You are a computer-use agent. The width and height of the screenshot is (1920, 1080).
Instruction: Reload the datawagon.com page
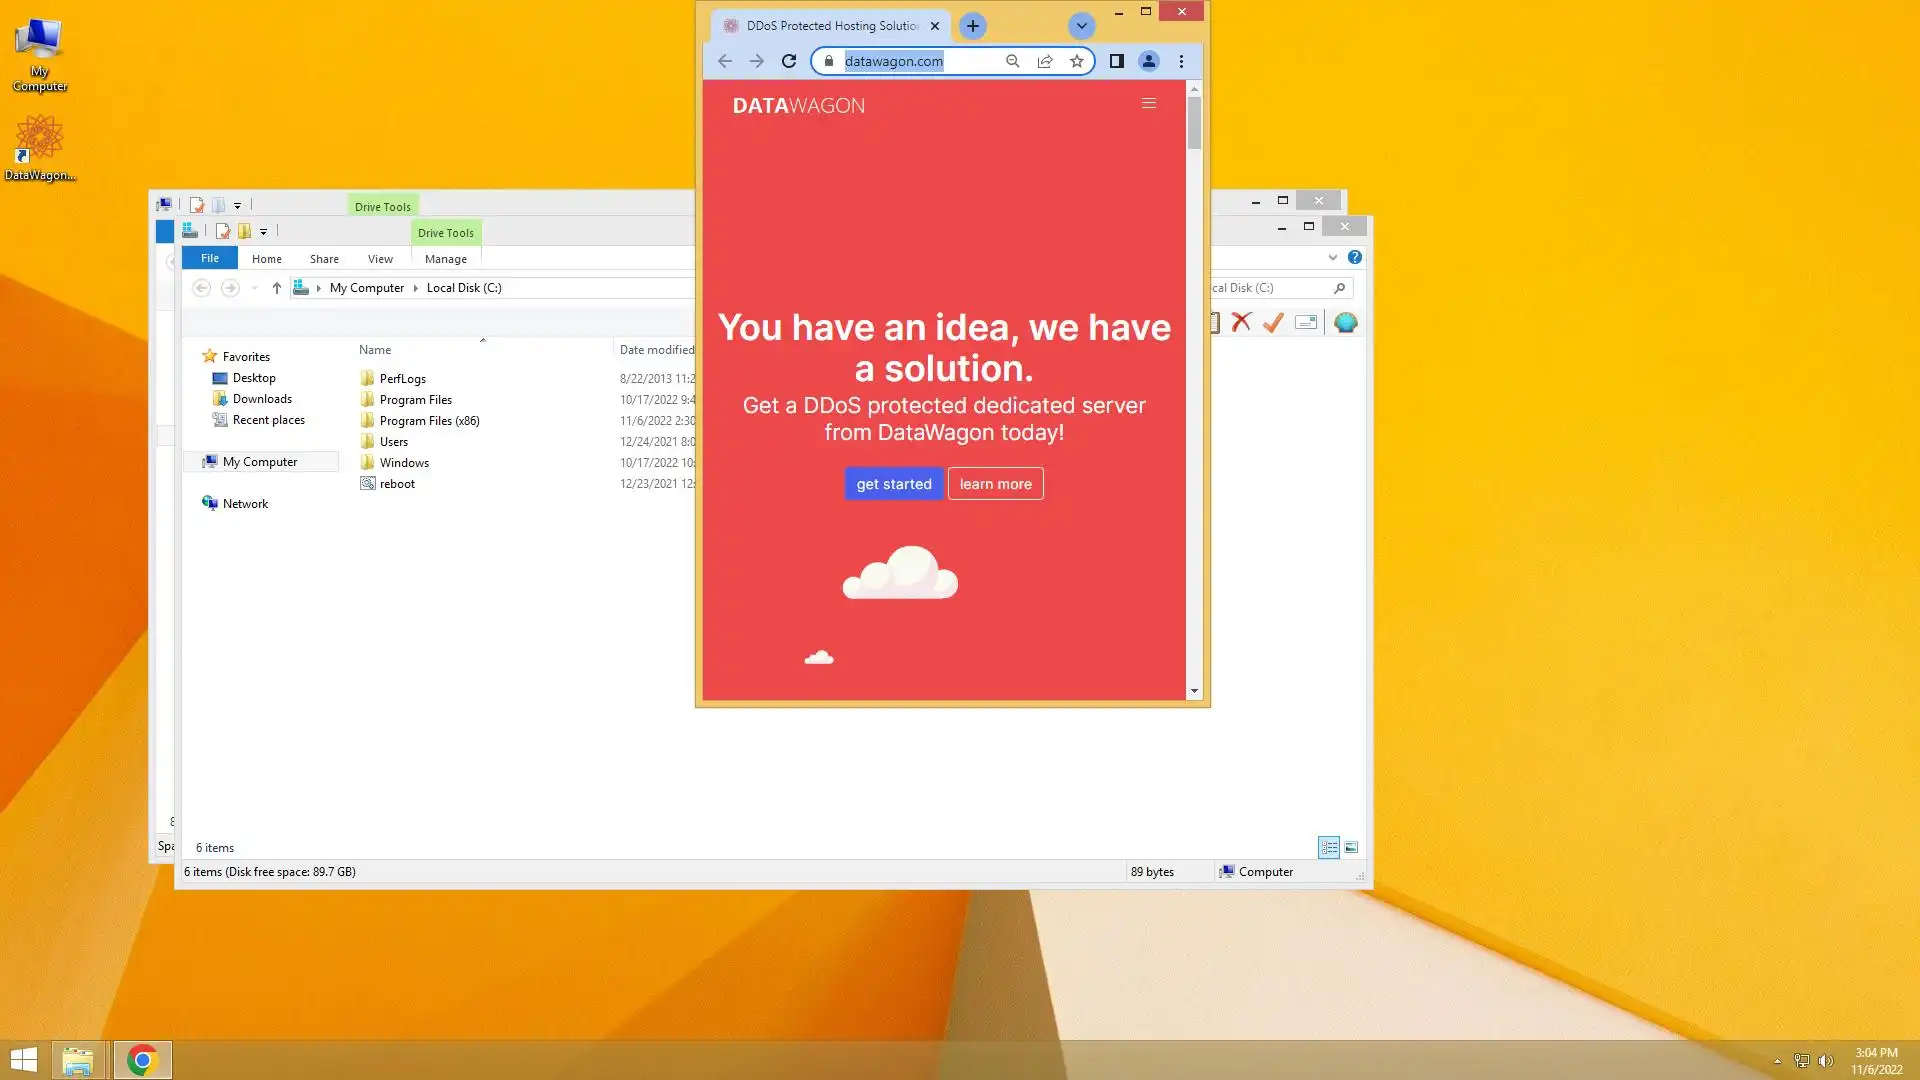pyautogui.click(x=789, y=61)
